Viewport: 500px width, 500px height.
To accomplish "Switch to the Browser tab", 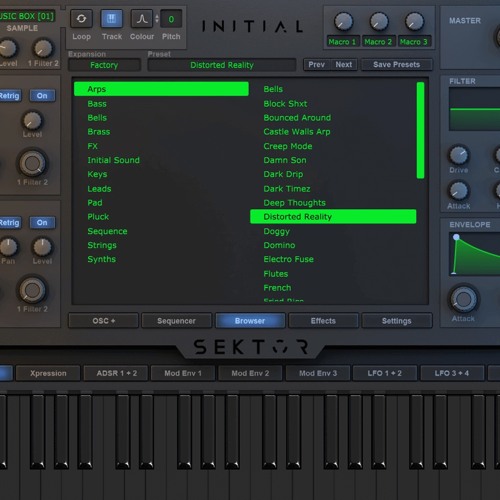I will click(250, 321).
